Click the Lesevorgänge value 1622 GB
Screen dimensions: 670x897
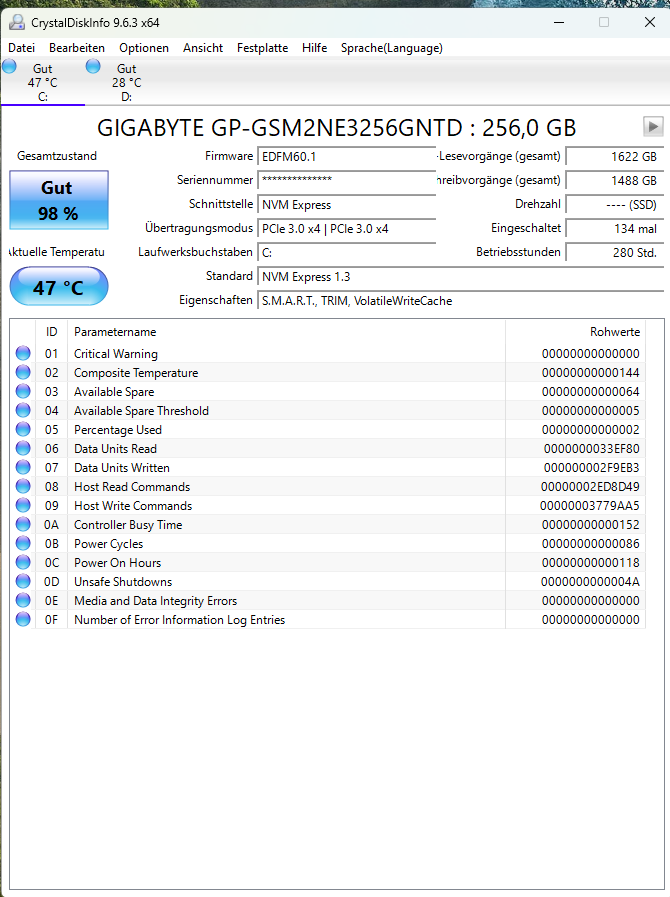[x=615, y=157]
